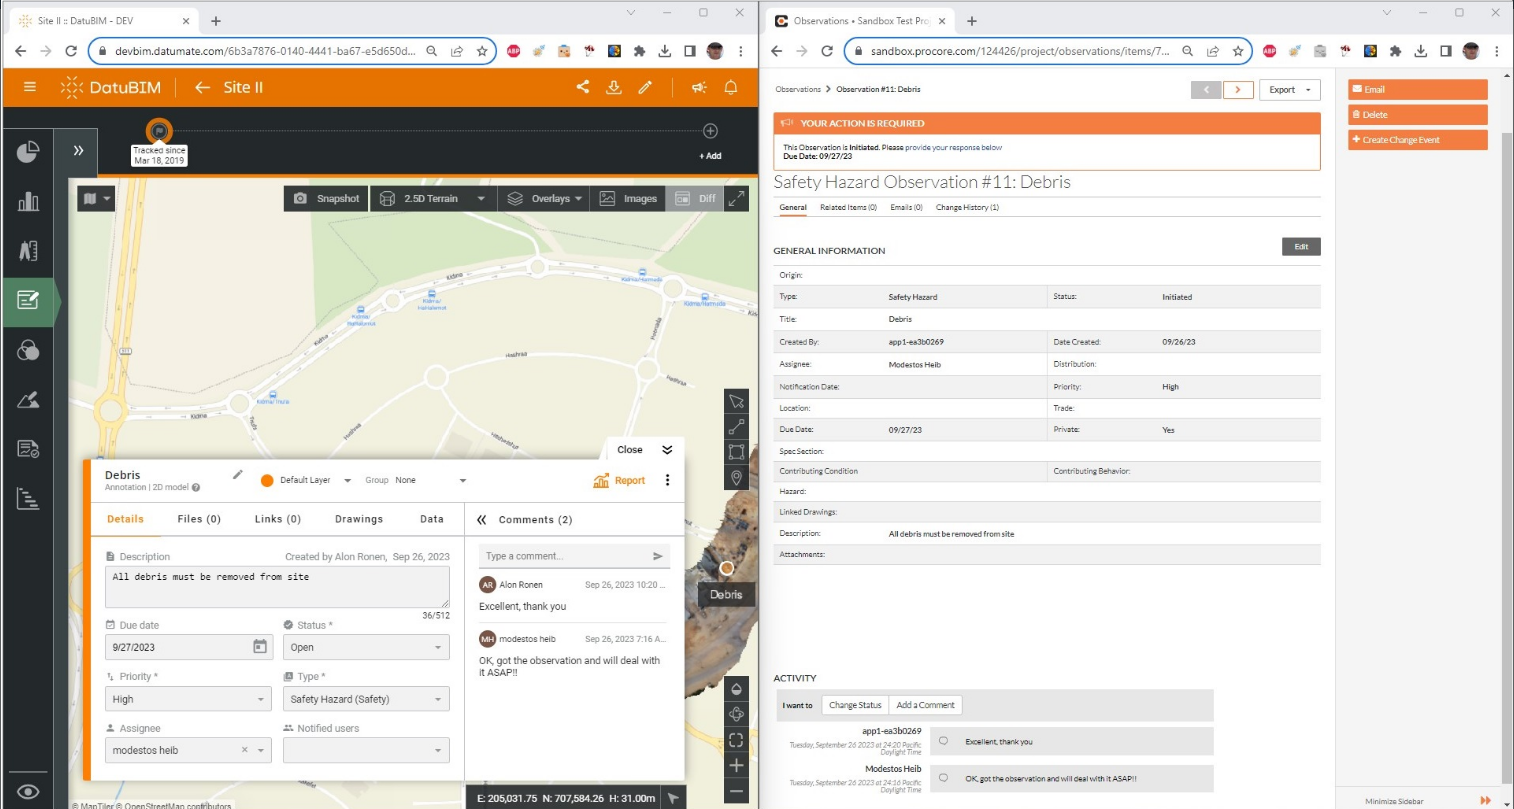The height and width of the screenshot is (809, 1514).
Task: Open the Type Safety Hazard dropdown
Action: [x=366, y=699]
